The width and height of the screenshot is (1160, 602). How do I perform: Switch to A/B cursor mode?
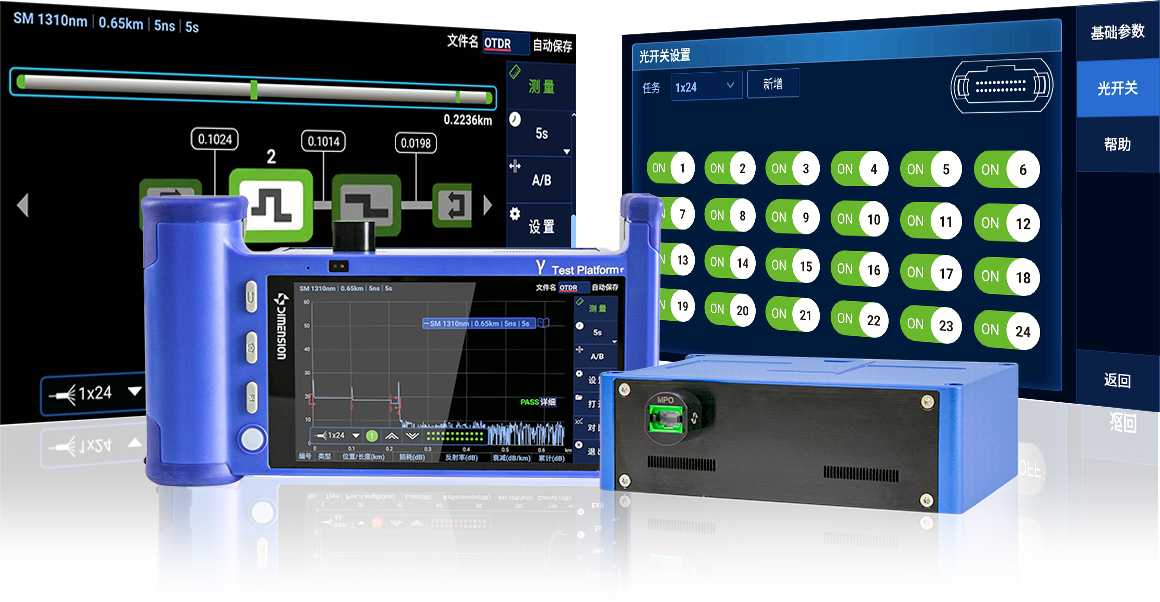(x=540, y=178)
